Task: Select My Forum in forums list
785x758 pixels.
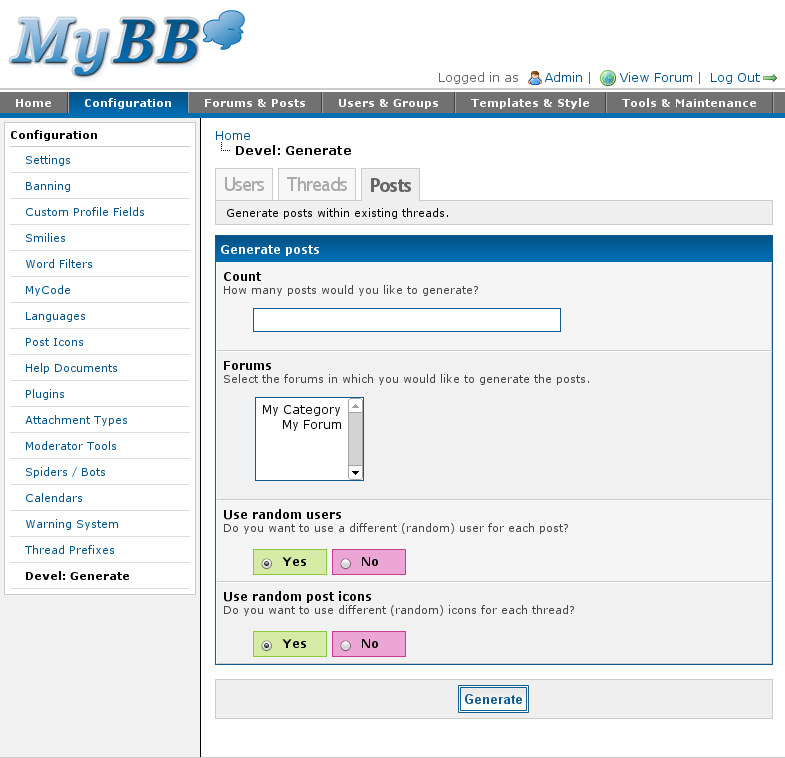Action: tap(311, 425)
